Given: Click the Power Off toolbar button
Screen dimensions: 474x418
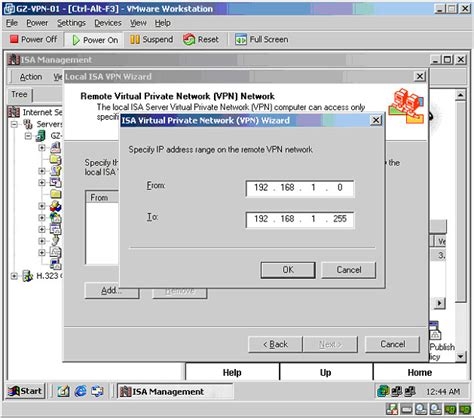Looking at the screenshot, I should tap(33, 40).
